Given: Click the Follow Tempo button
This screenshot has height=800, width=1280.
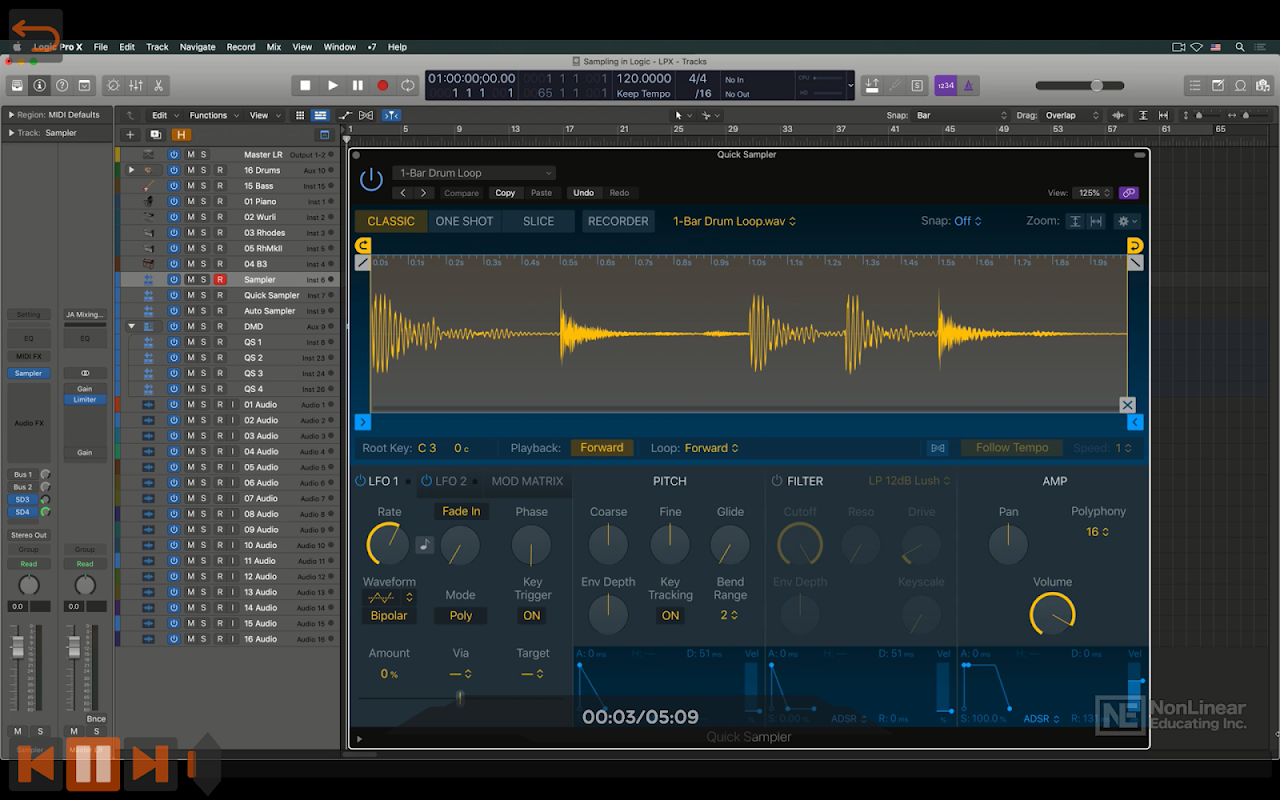Looking at the screenshot, I should click(1011, 448).
